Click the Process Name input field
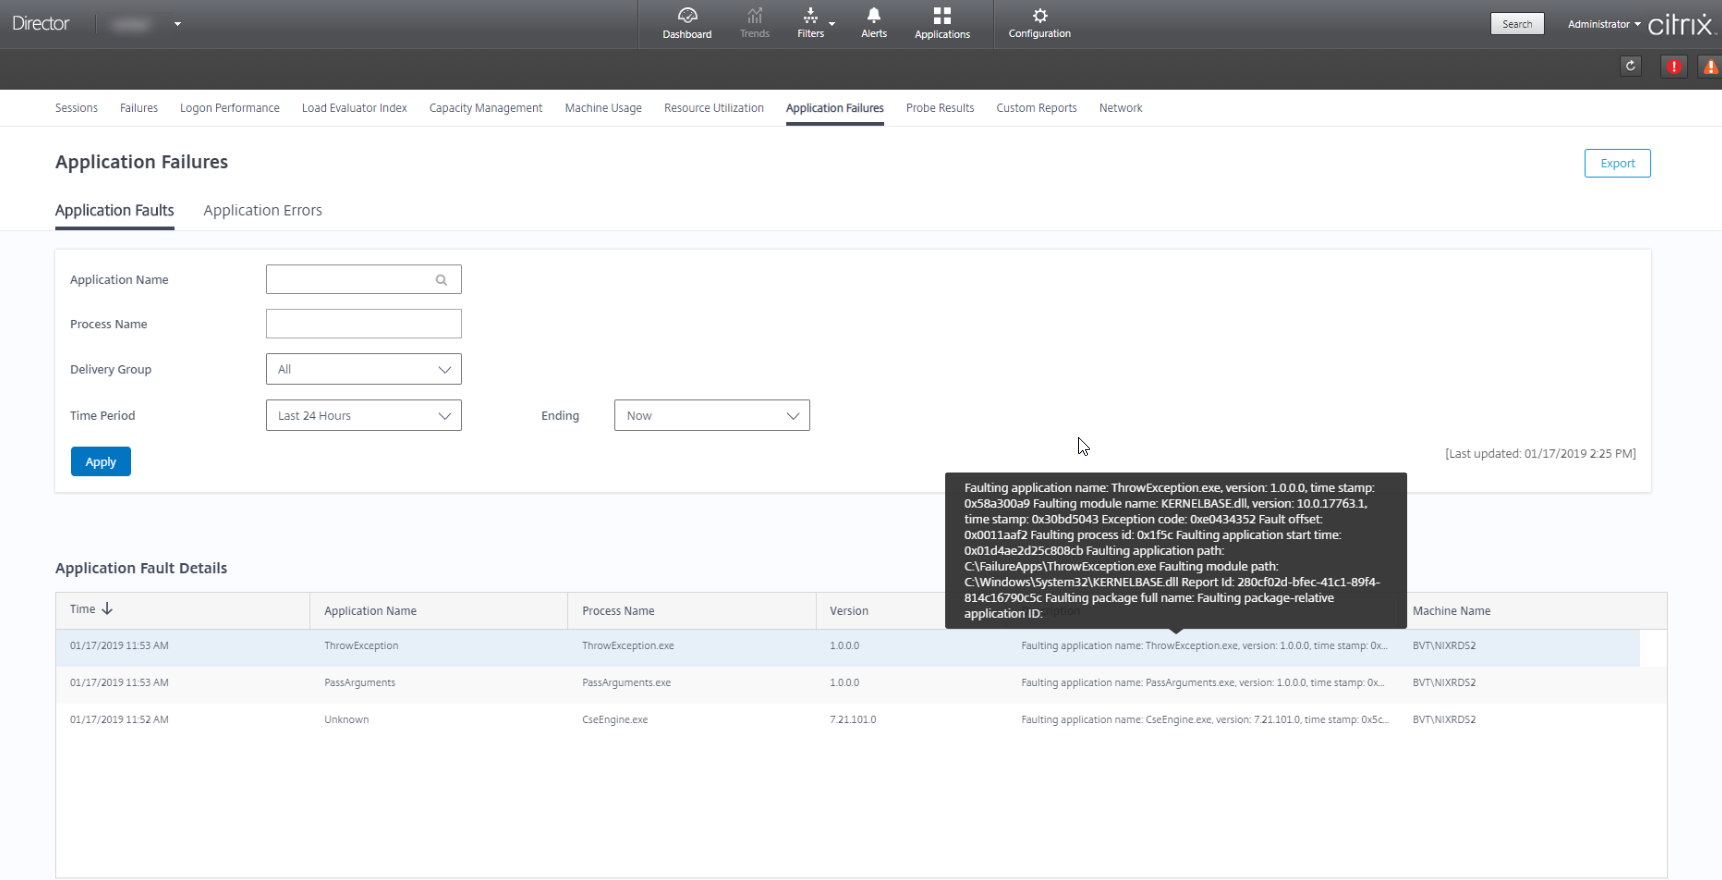This screenshot has width=1722, height=880. [x=363, y=324]
